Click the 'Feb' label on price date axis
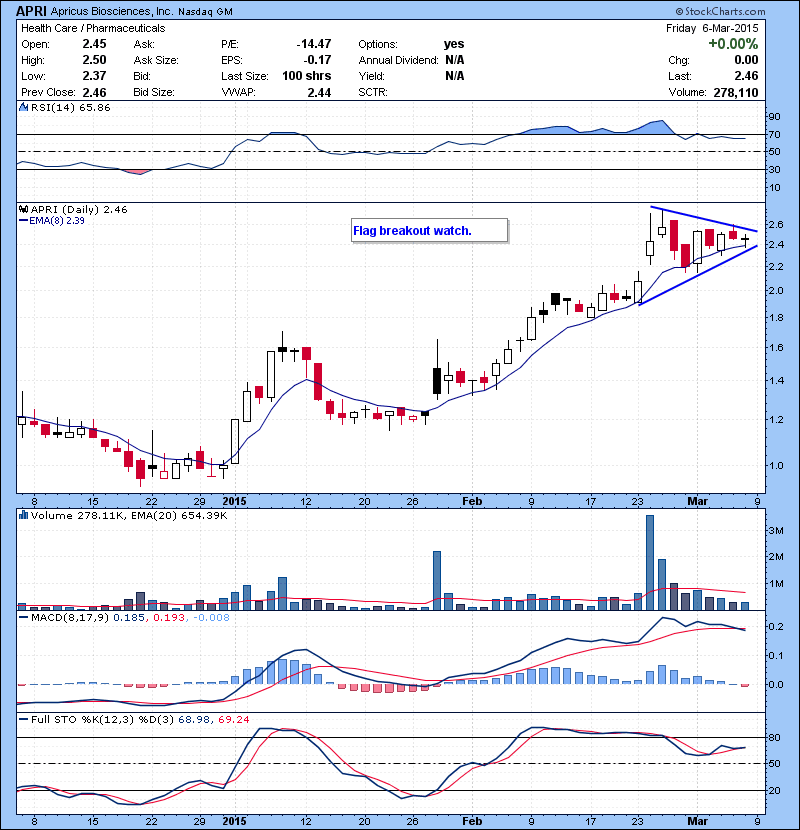This screenshot has height=830, width=800. click(x=471, y=501)
